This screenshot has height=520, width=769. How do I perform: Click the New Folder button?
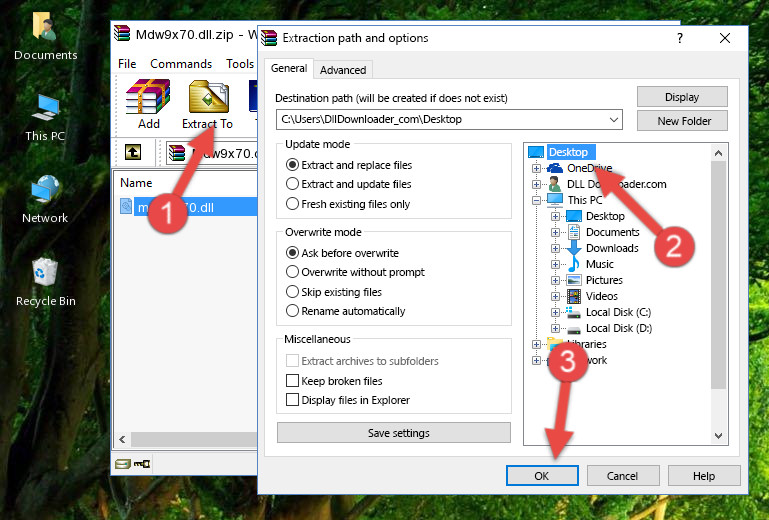(682, 121)
